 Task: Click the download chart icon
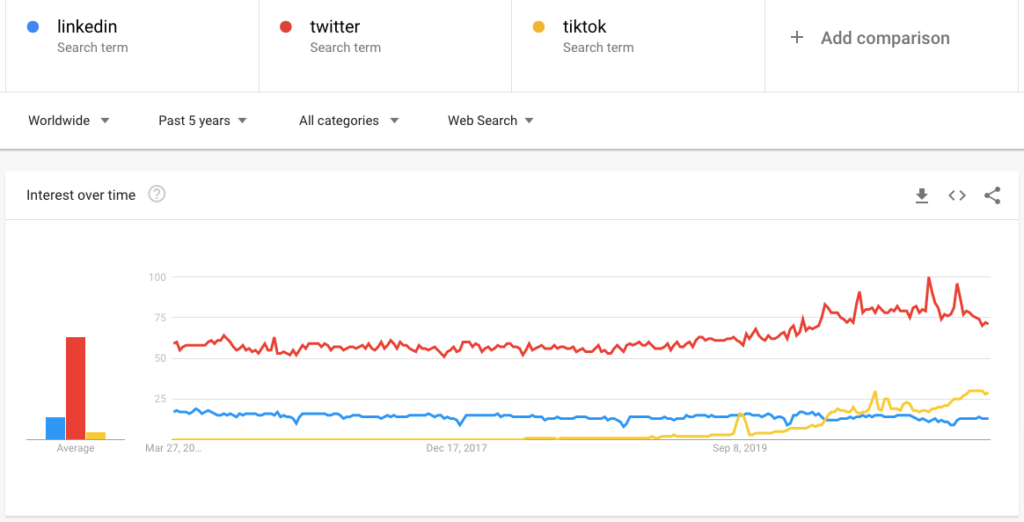tap(922, 196)
